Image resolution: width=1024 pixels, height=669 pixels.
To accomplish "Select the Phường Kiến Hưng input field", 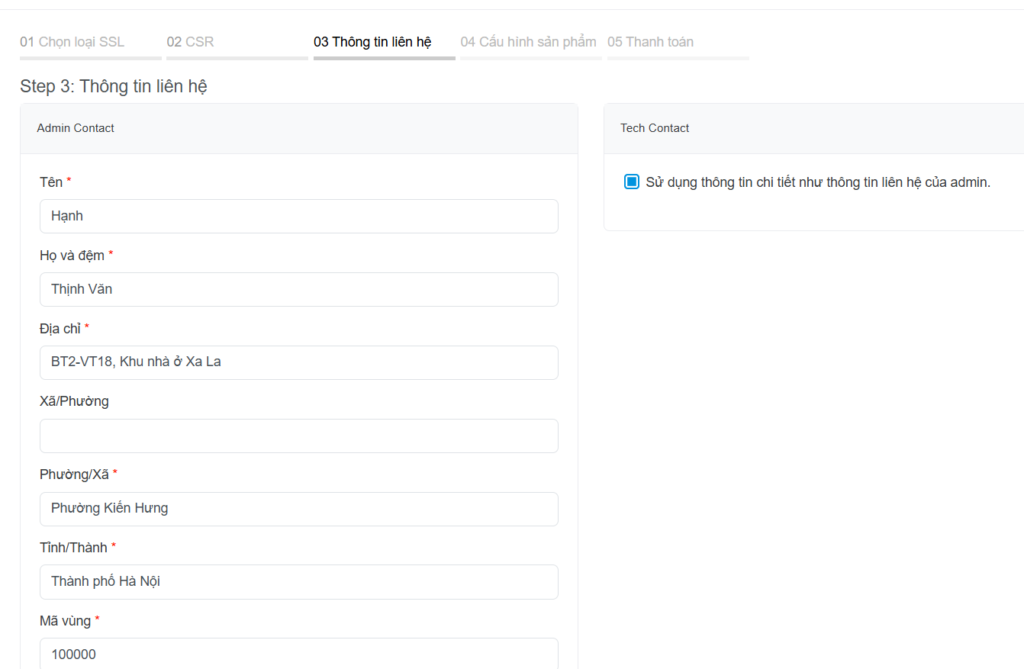I will (x=299, y=508).
